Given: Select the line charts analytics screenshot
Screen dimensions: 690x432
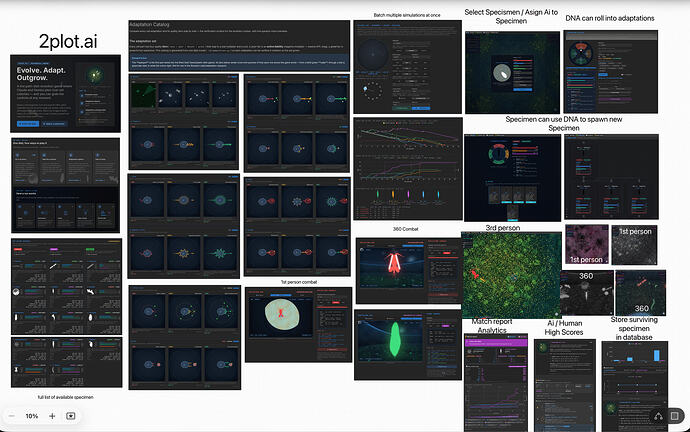Looking at the screenshot, I should 408,169.
